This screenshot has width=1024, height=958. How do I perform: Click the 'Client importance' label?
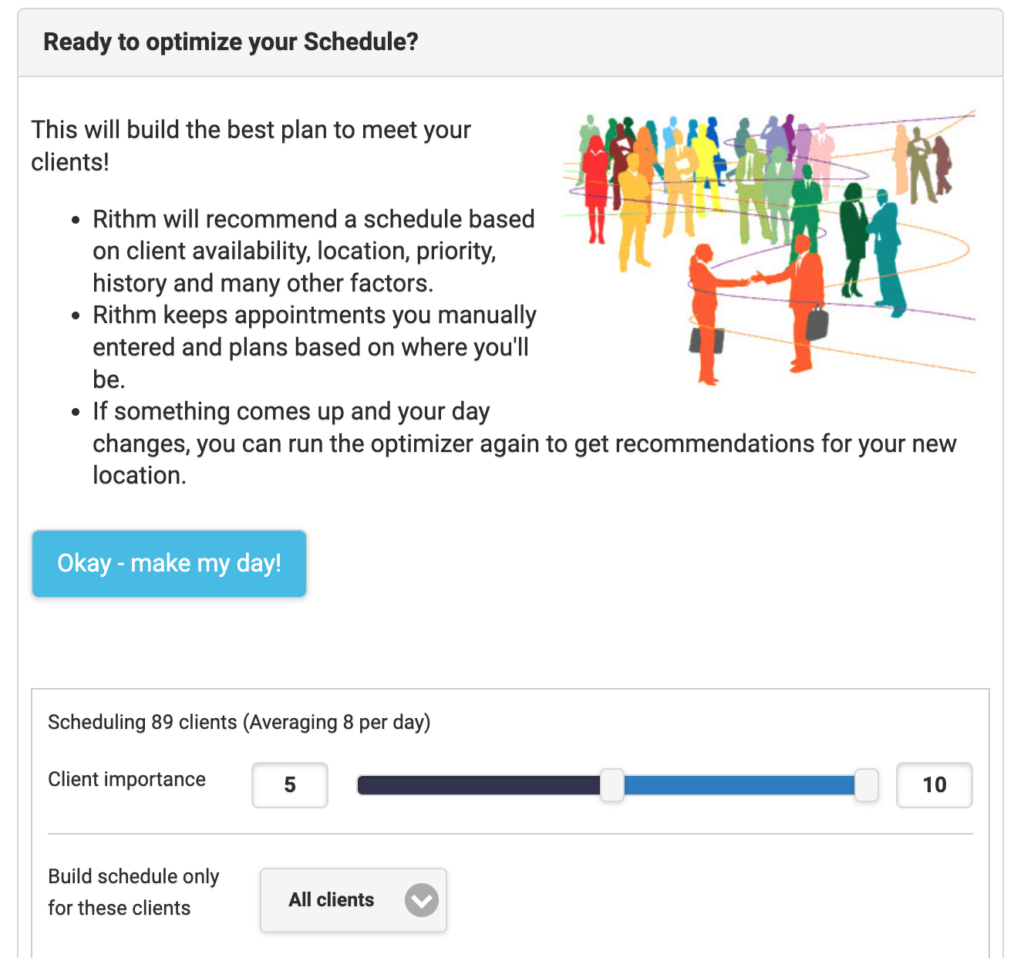coord(127,779)
